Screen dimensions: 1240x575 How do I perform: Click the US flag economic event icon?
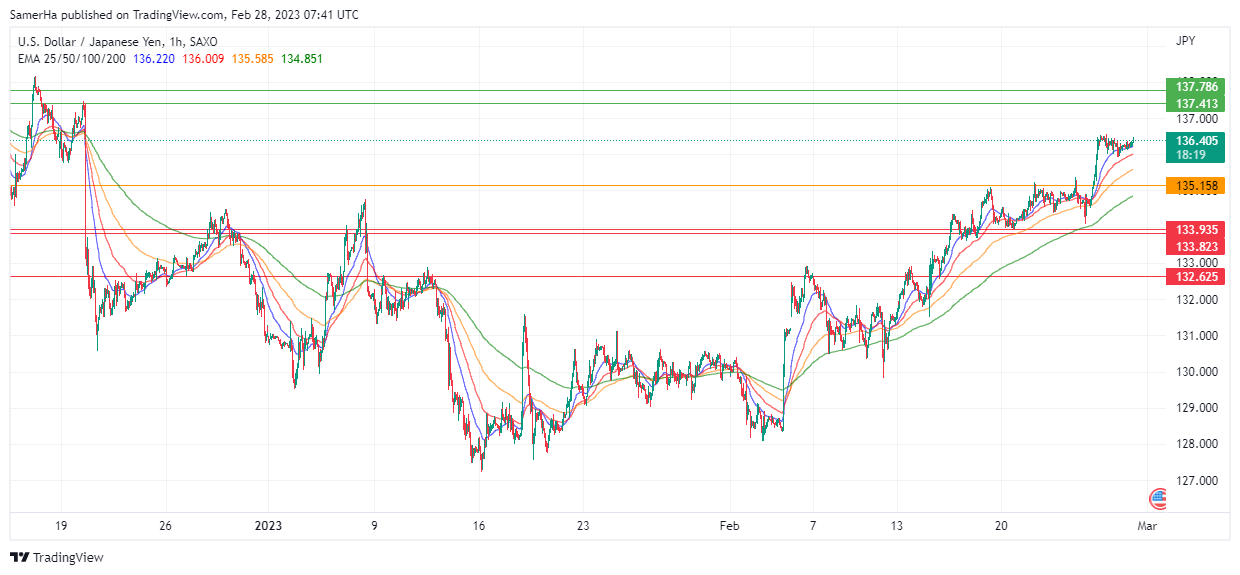coord(1158,497)
